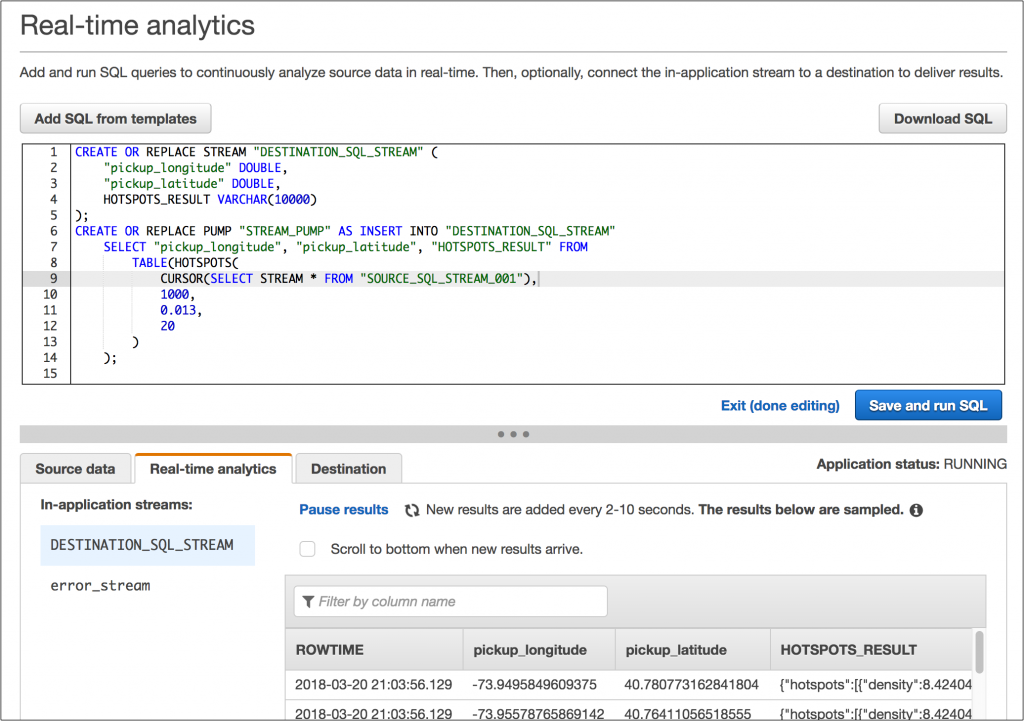Click line number 9 in the SQL editor

(54, 279)
